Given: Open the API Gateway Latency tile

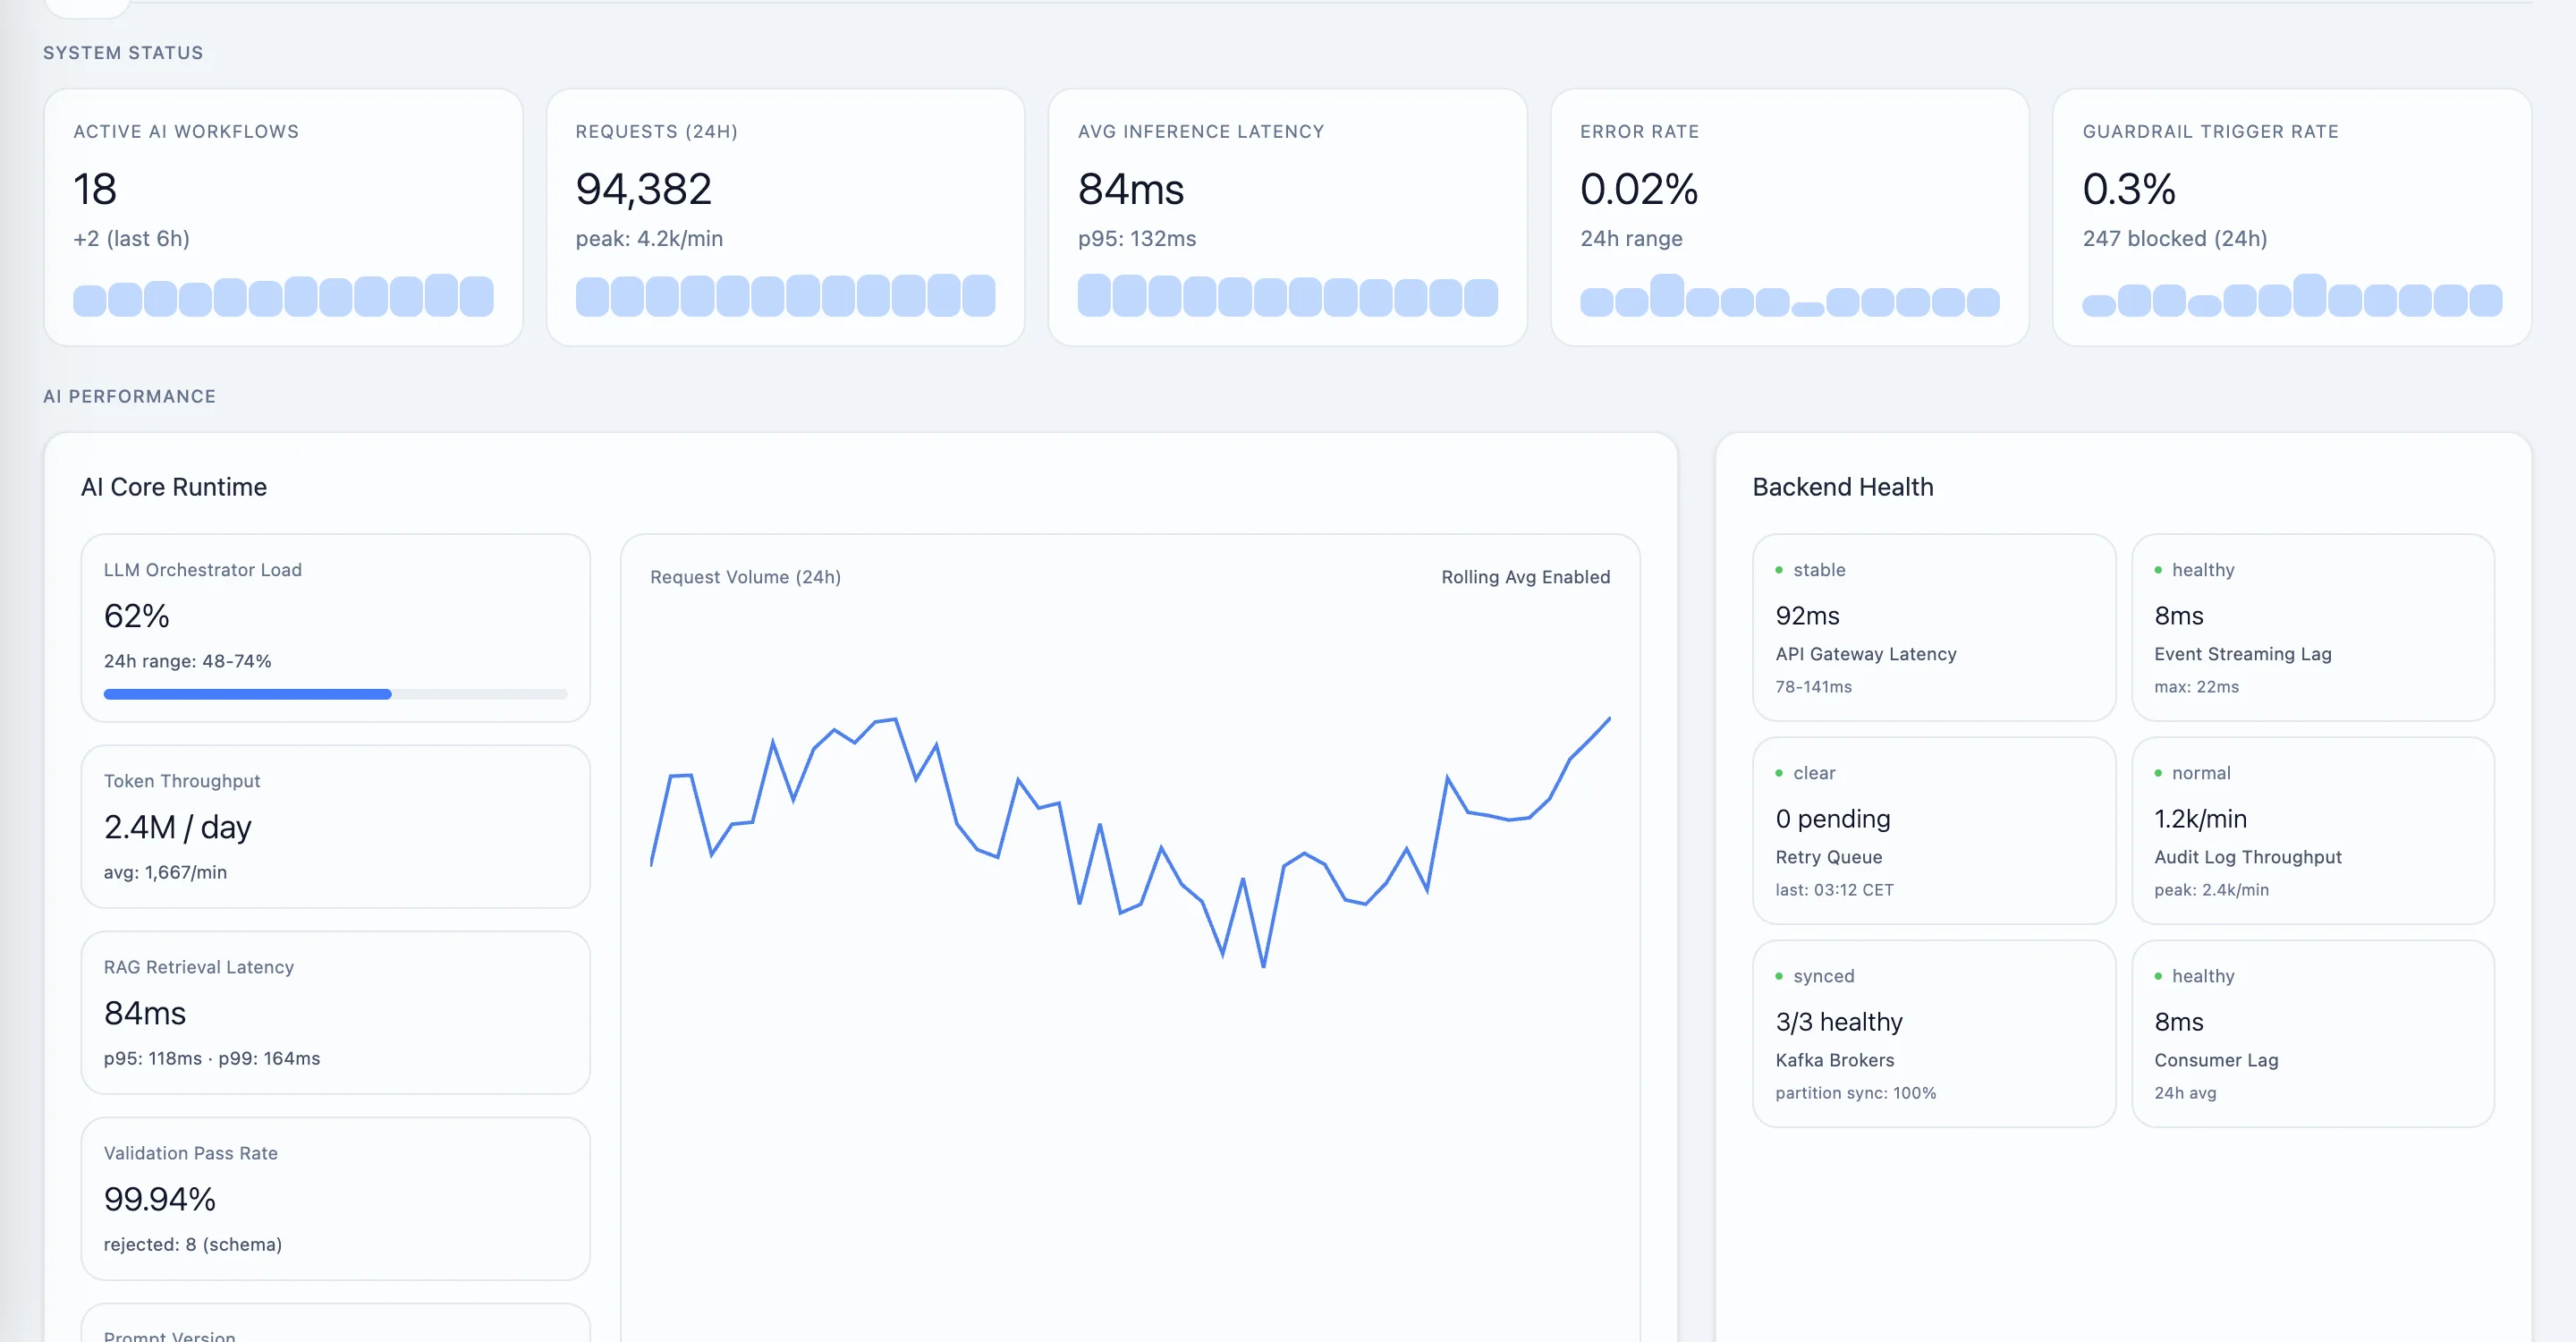Looking at the screenshot, I should click(x=1933, y=627).
